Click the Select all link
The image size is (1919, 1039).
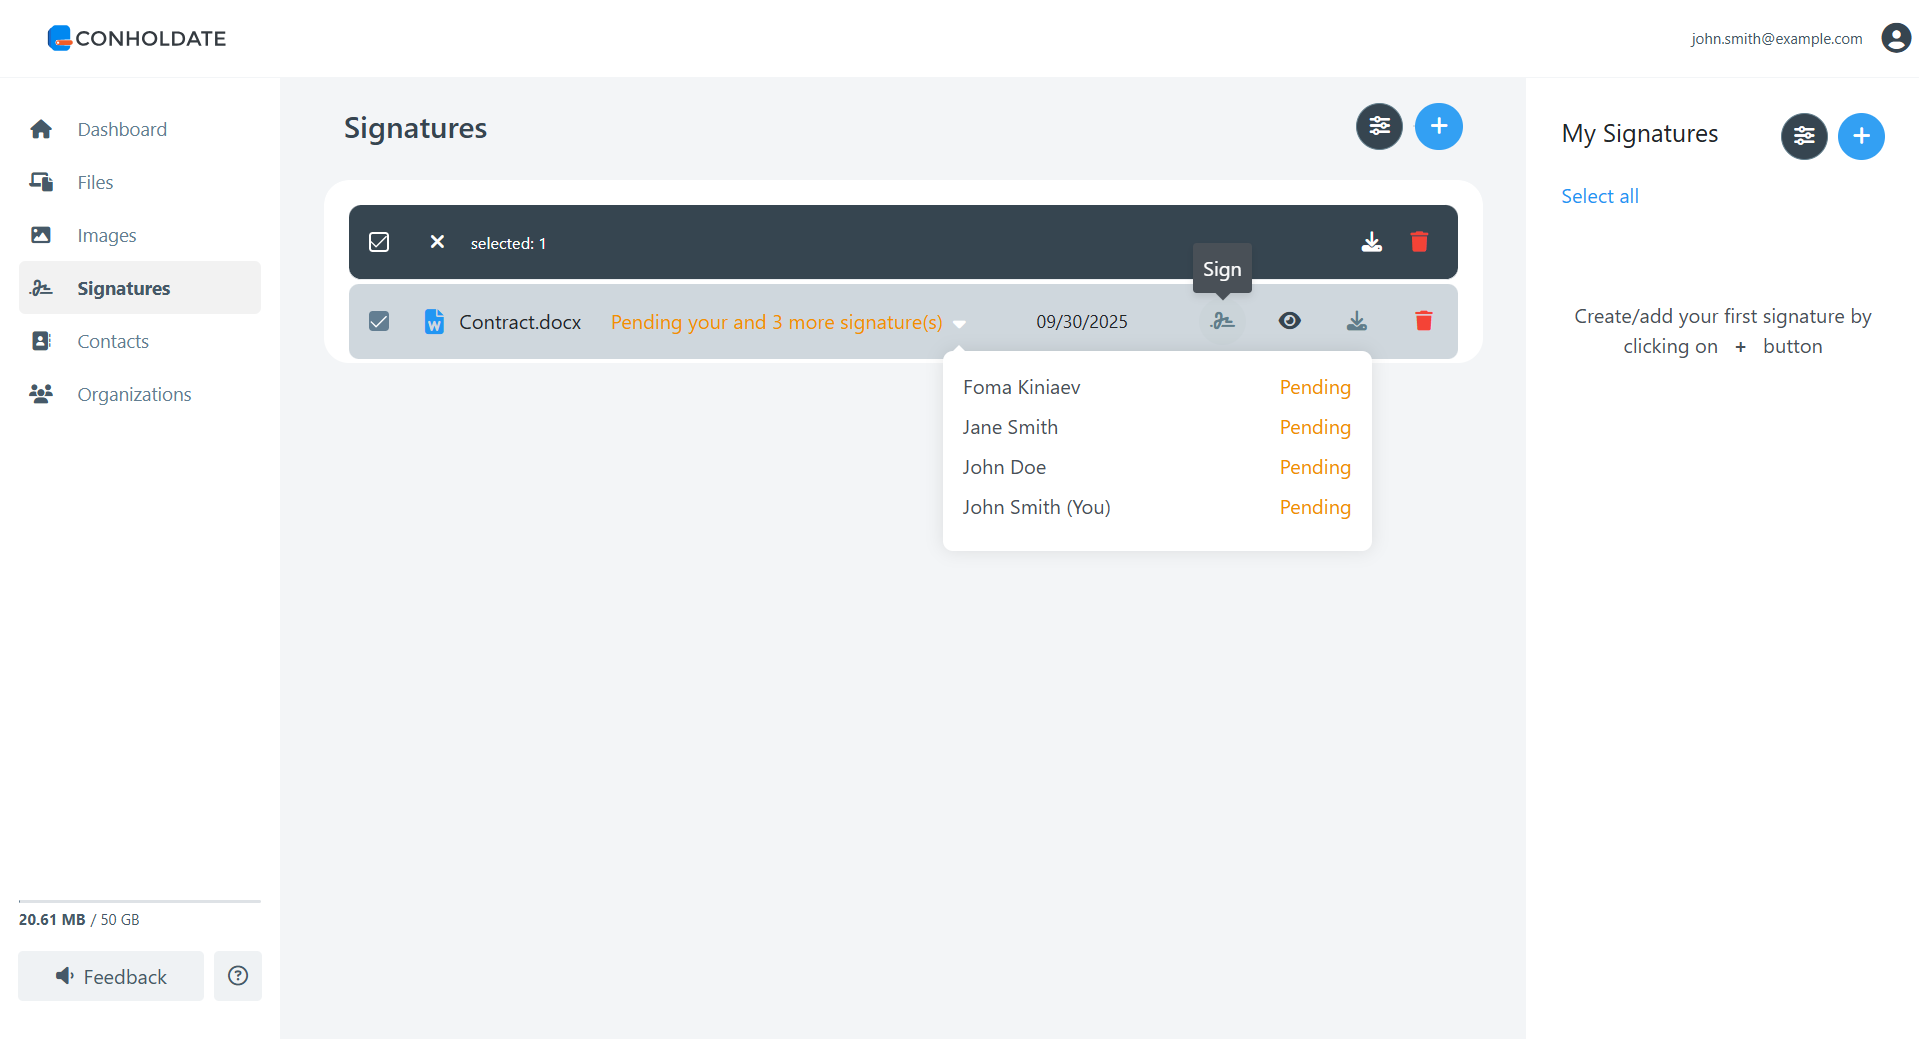1599,196
